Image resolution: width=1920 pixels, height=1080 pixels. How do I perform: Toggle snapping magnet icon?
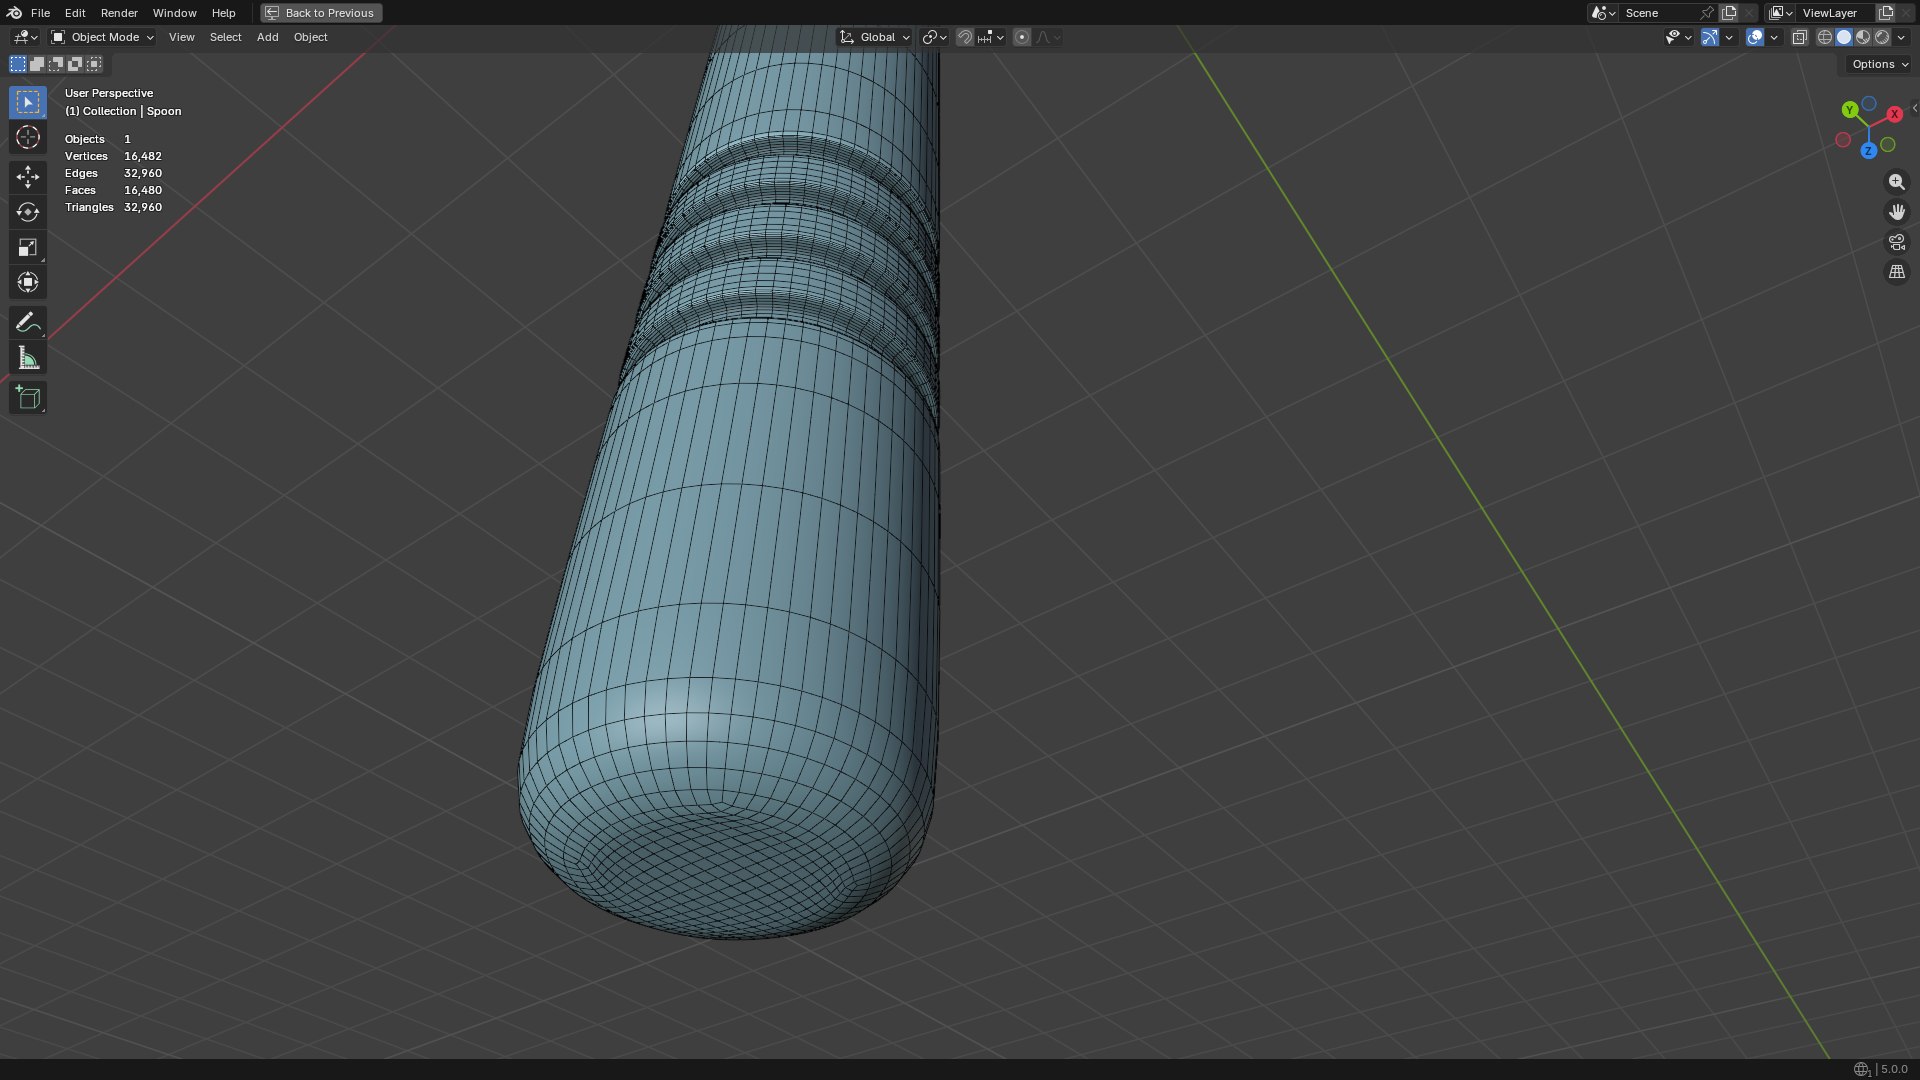[x=964, y=37]
